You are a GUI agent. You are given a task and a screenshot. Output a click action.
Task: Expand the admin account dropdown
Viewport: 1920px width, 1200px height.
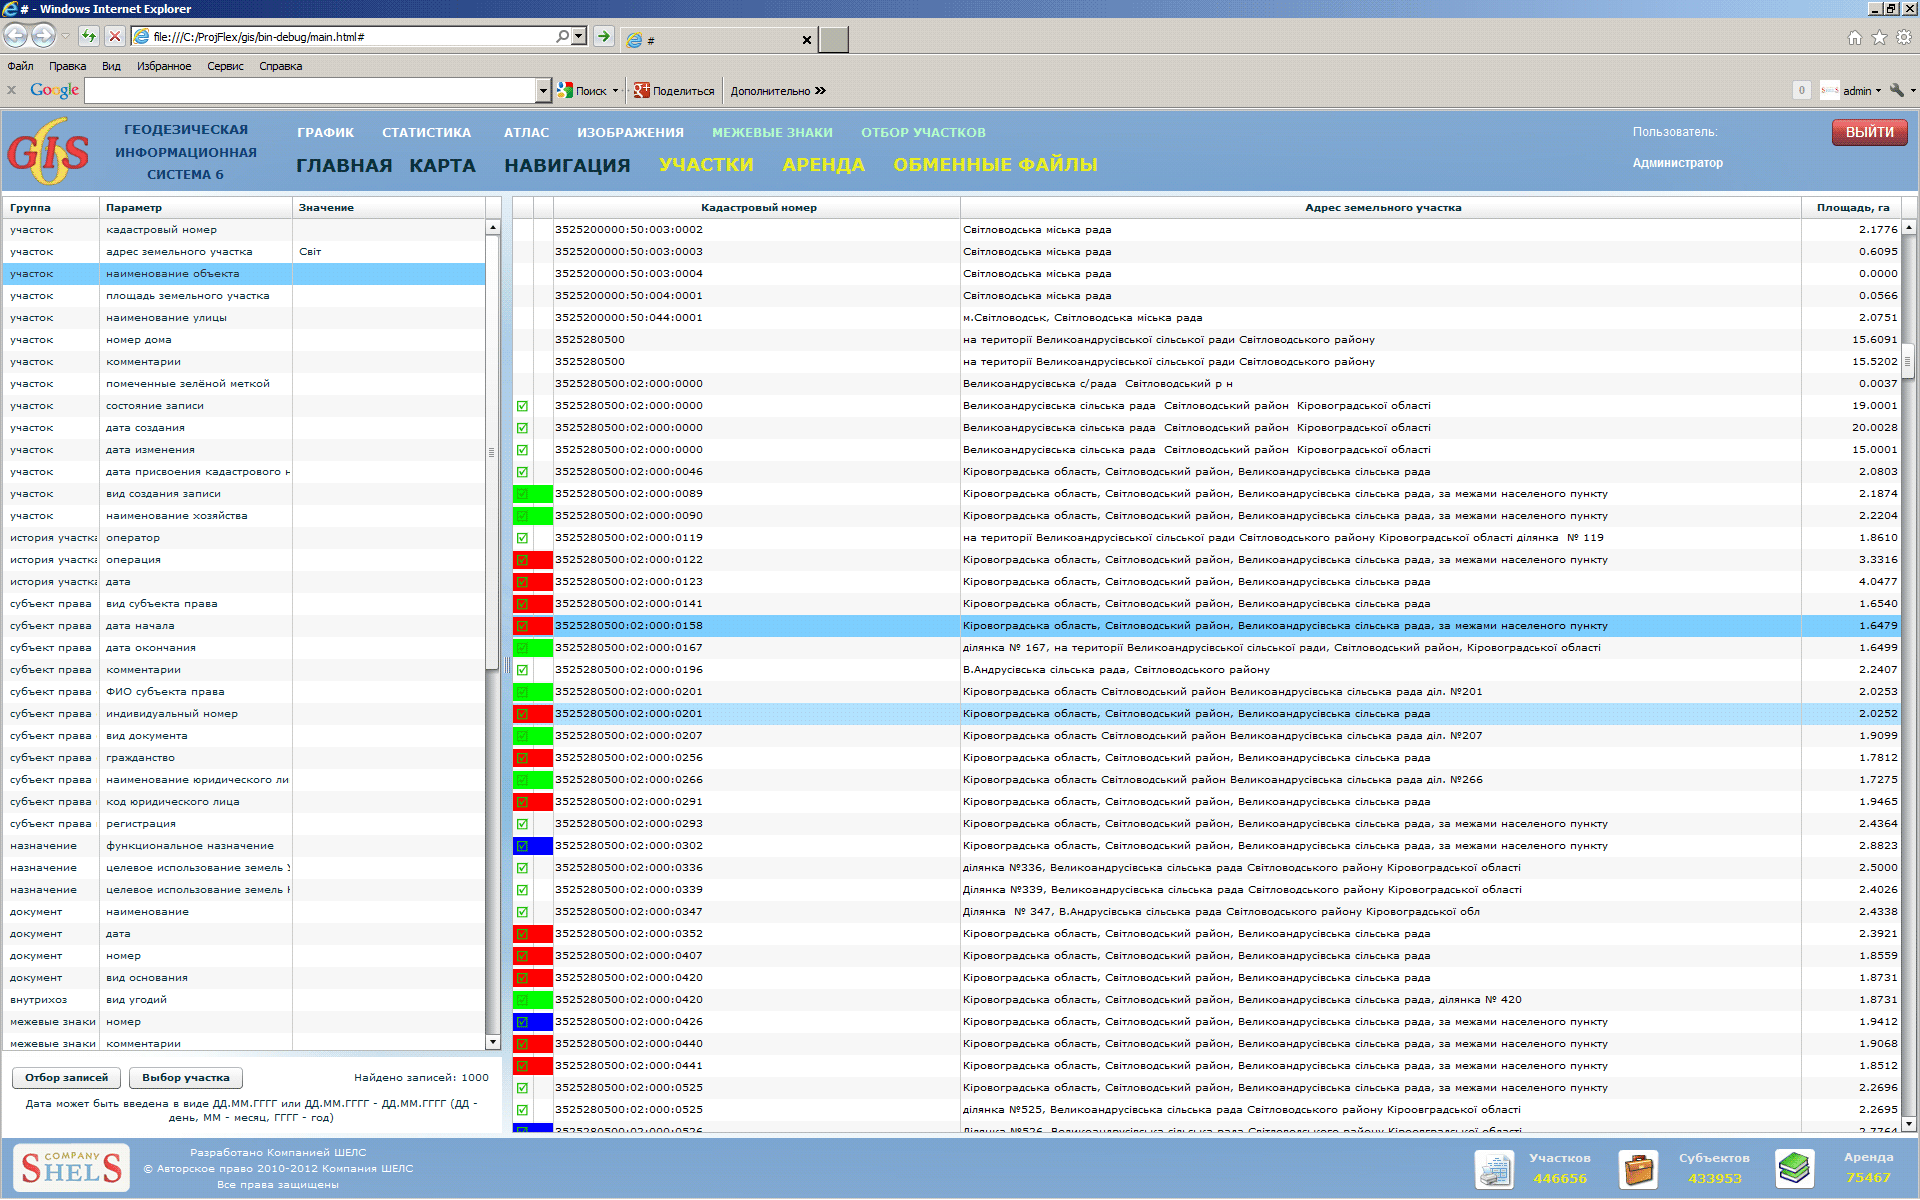pyautogui.click(x=1878, y=91)
